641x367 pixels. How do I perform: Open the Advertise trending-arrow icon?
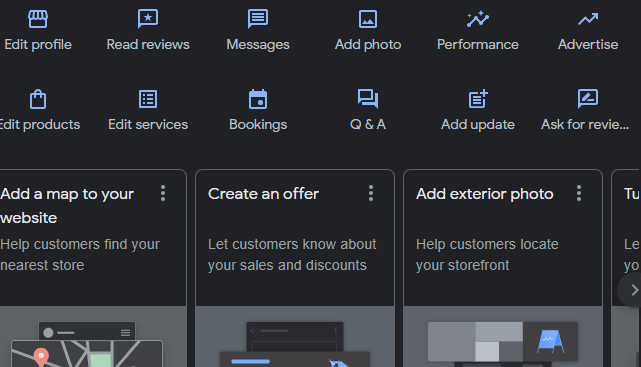point(588,19)
